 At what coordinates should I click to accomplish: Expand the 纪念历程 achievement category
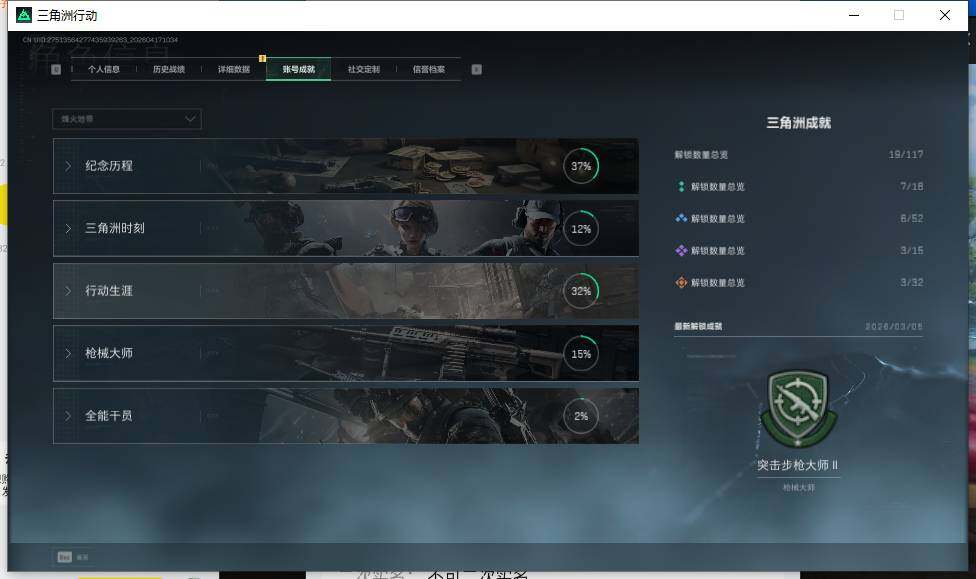click(345, 166)
